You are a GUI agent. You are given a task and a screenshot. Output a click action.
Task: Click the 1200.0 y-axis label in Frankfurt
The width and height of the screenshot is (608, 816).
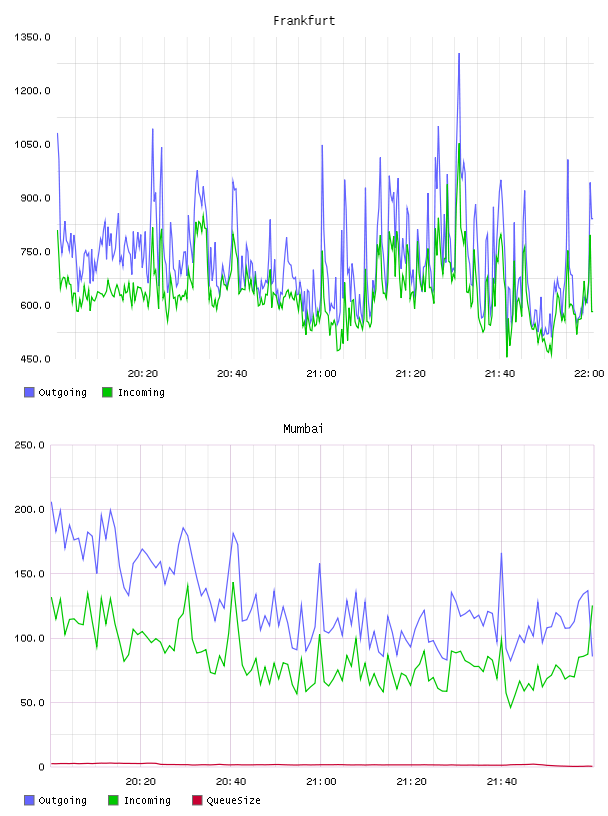(32, 91)
